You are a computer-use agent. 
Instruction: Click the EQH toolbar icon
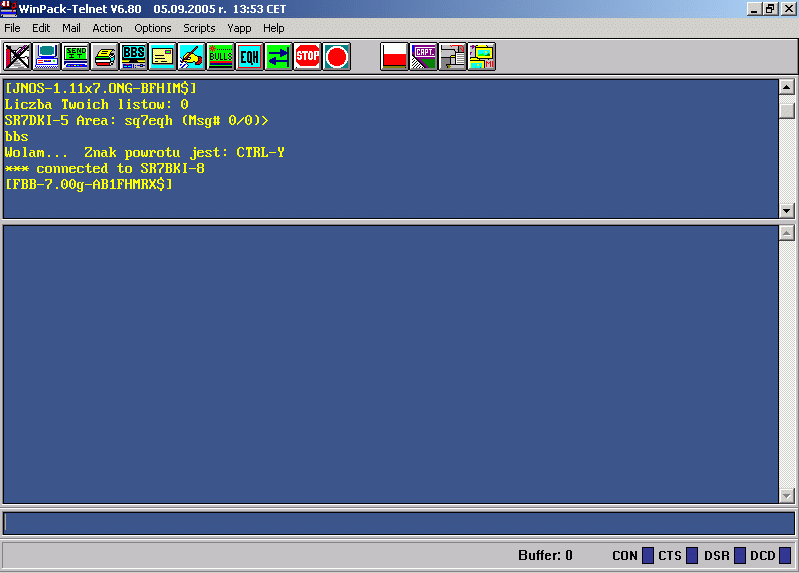(250, 56)
